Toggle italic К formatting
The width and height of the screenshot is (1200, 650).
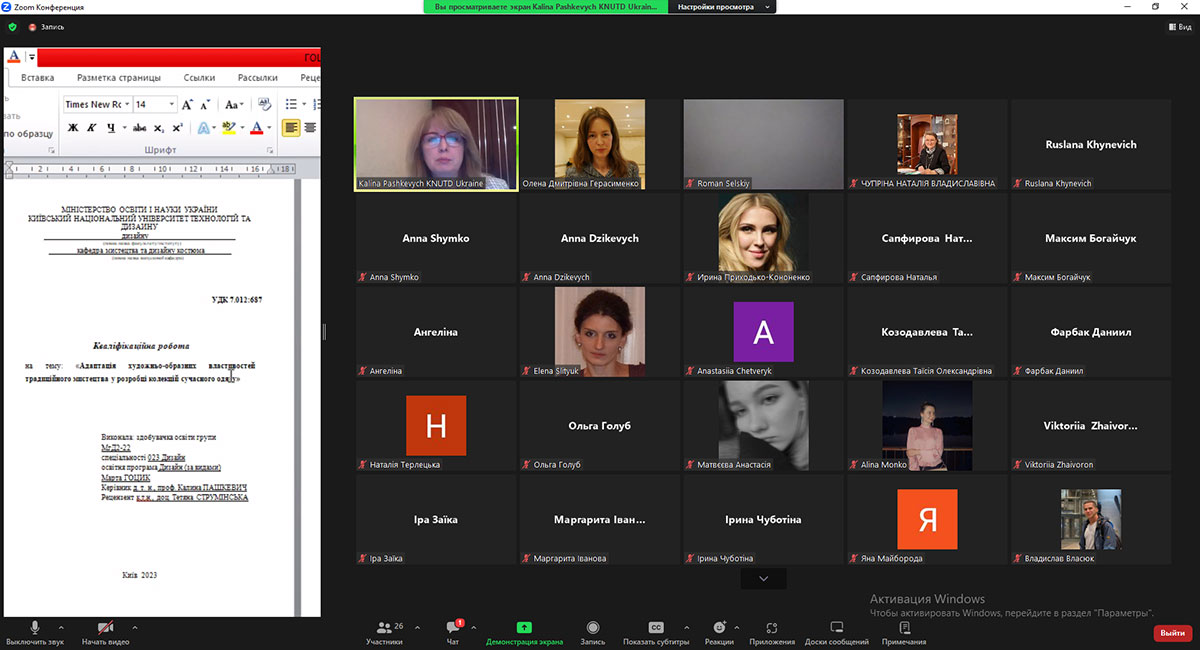91,128
